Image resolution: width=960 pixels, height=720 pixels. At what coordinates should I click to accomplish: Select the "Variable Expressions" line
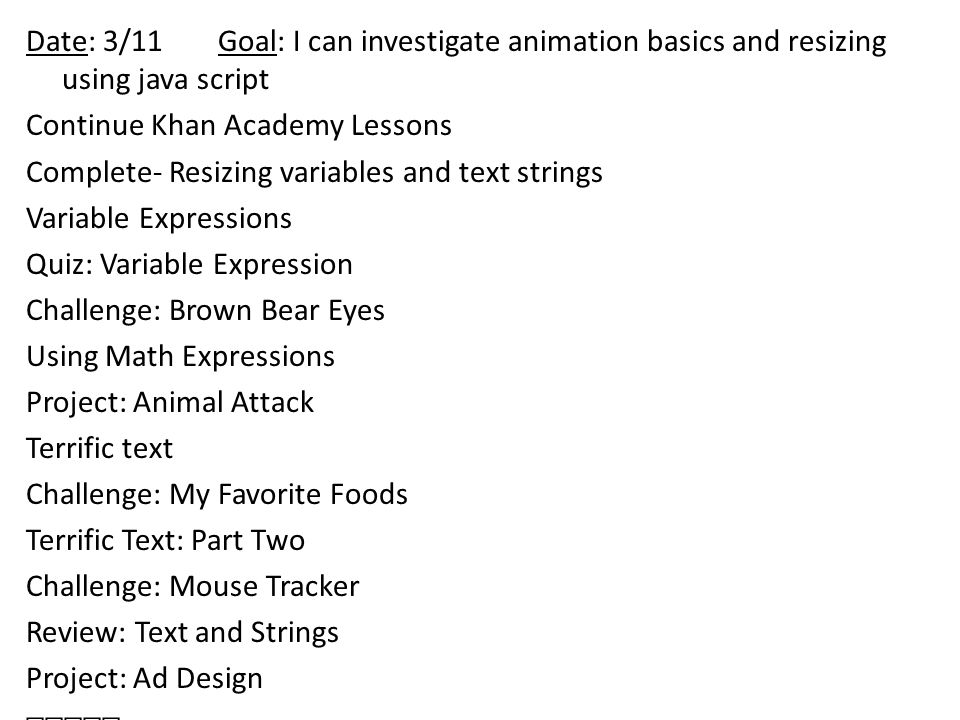pyautogui.click(x=159, y=219)
